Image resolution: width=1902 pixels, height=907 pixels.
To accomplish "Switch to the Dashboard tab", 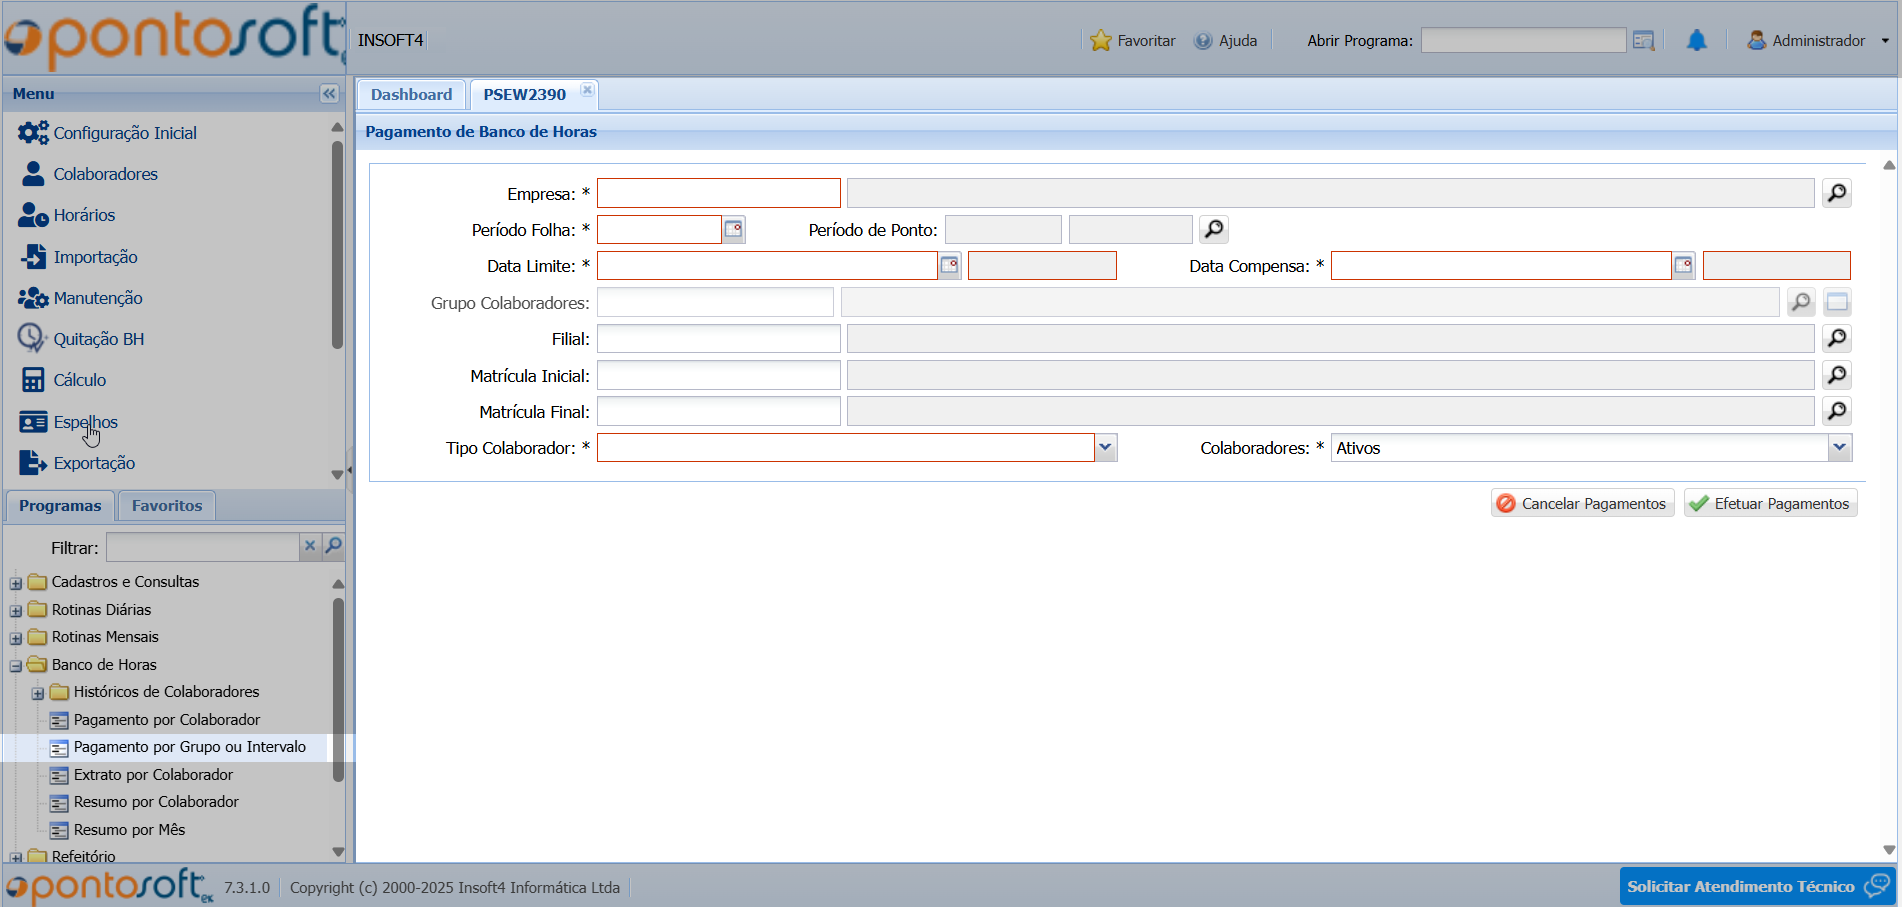I will pyautogui.click(x=411, y=95).
